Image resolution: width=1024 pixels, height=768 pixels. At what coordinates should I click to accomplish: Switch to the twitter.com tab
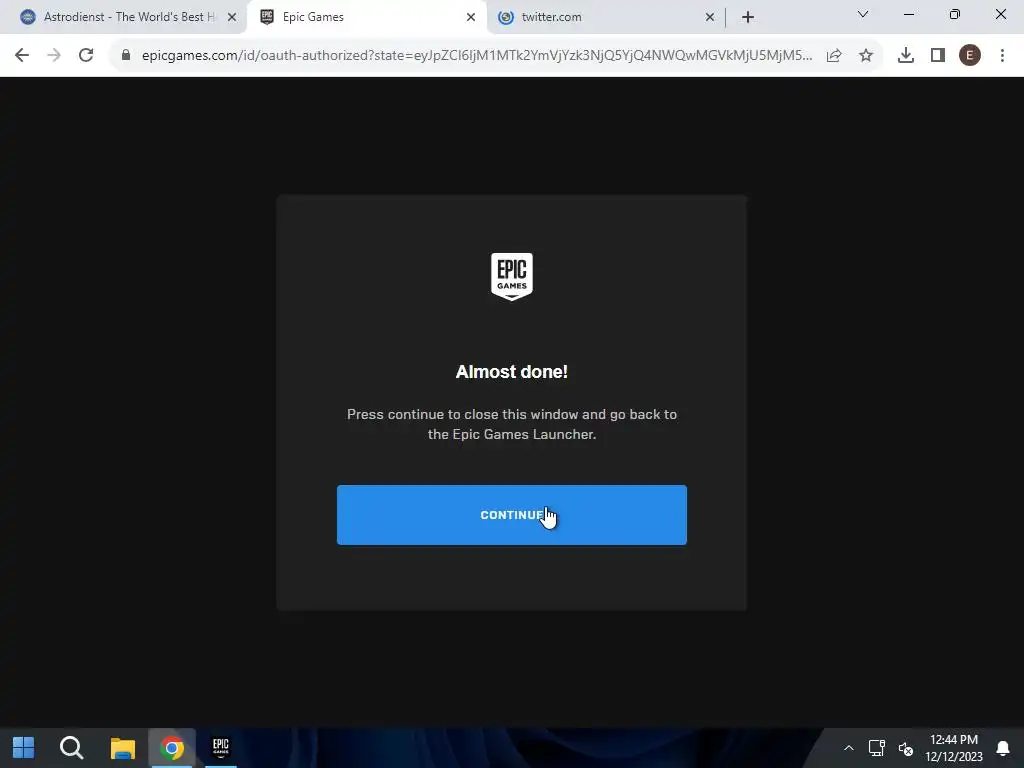(605, 17)
